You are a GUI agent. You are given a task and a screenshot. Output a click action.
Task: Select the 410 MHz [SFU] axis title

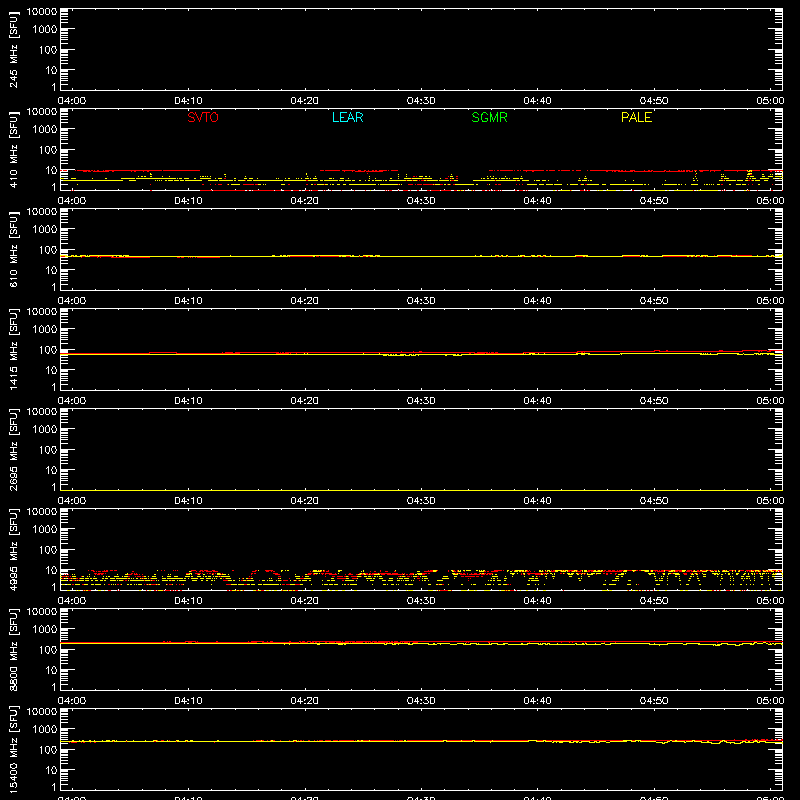point(13,149)
